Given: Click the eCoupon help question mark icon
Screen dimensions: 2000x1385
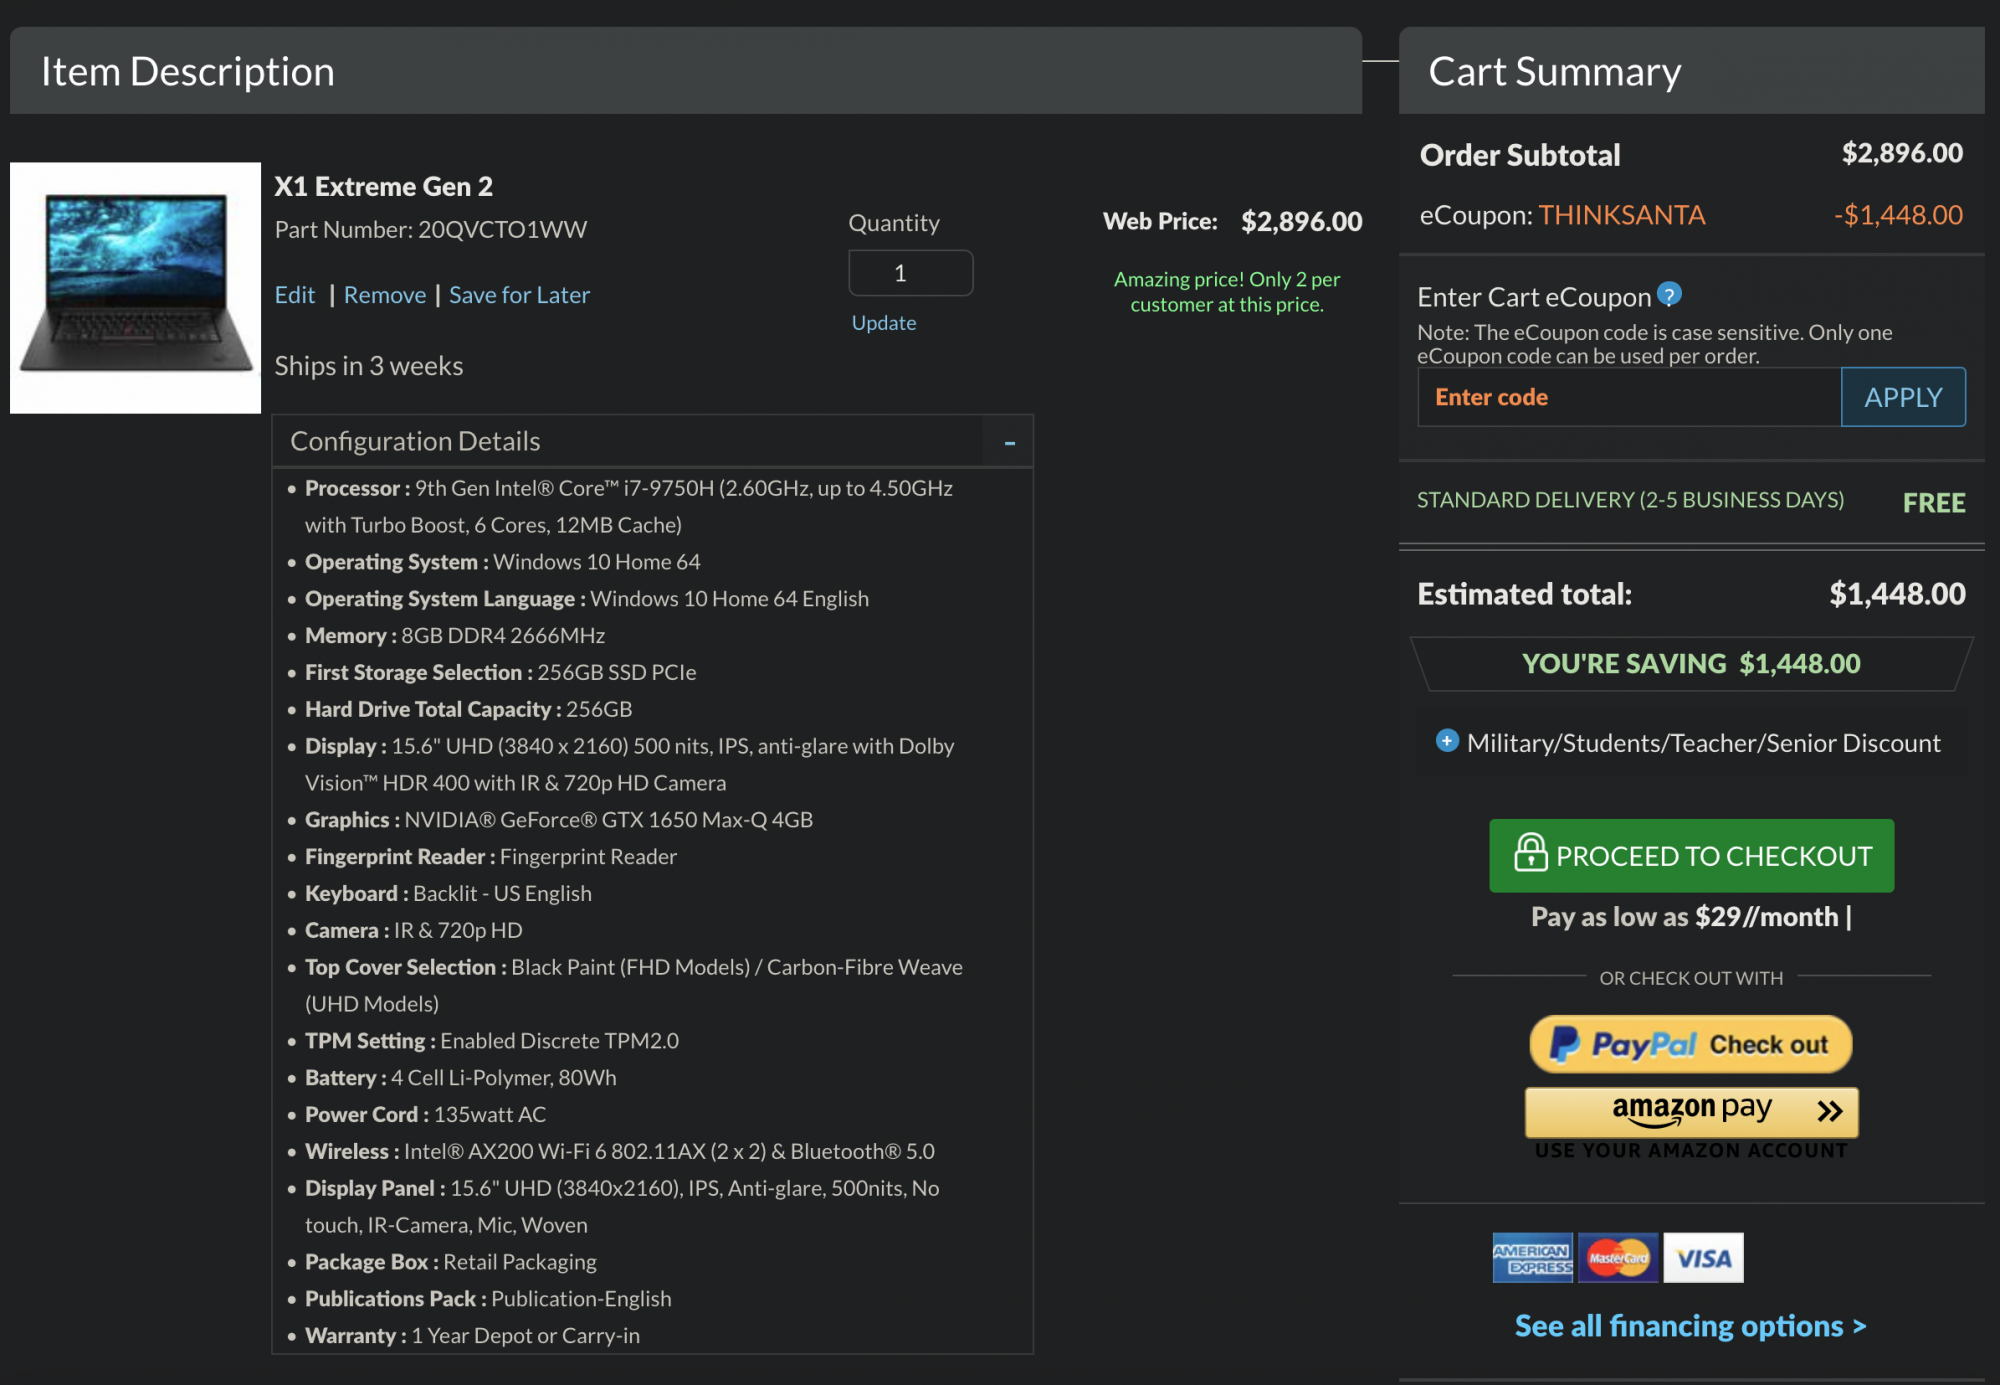Looking at the screenshot, I should pyautogui.click(x=1669, y=295).
